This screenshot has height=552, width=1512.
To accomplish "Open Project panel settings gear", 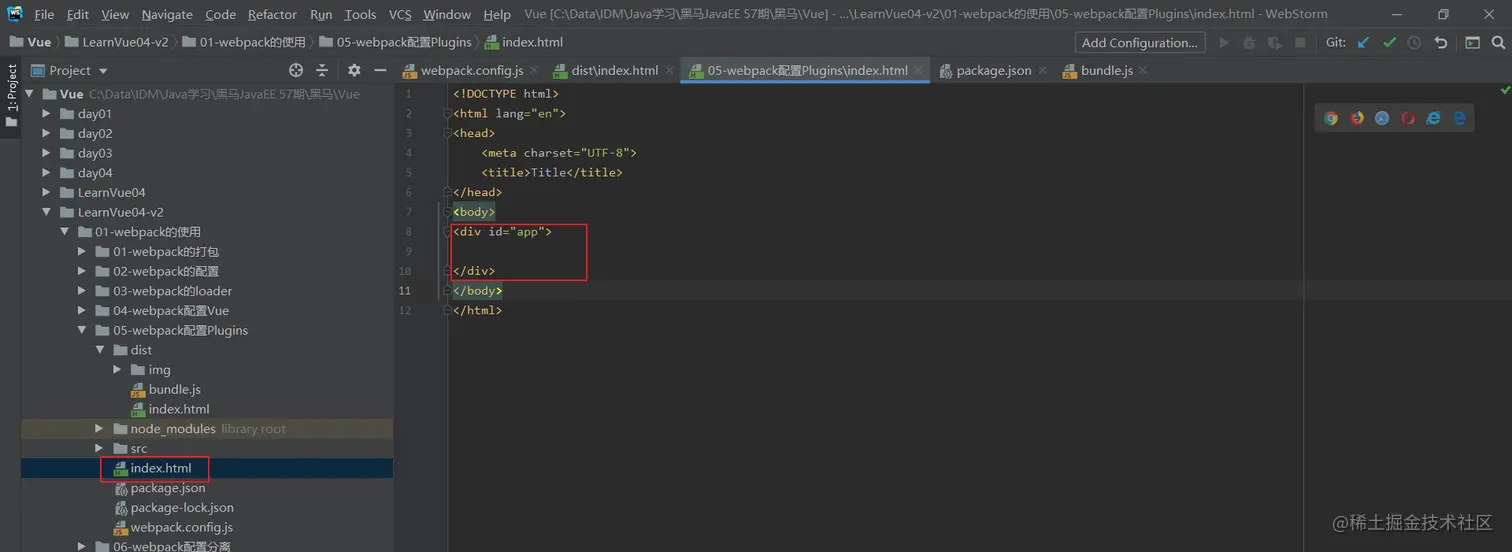I will 354,70.
